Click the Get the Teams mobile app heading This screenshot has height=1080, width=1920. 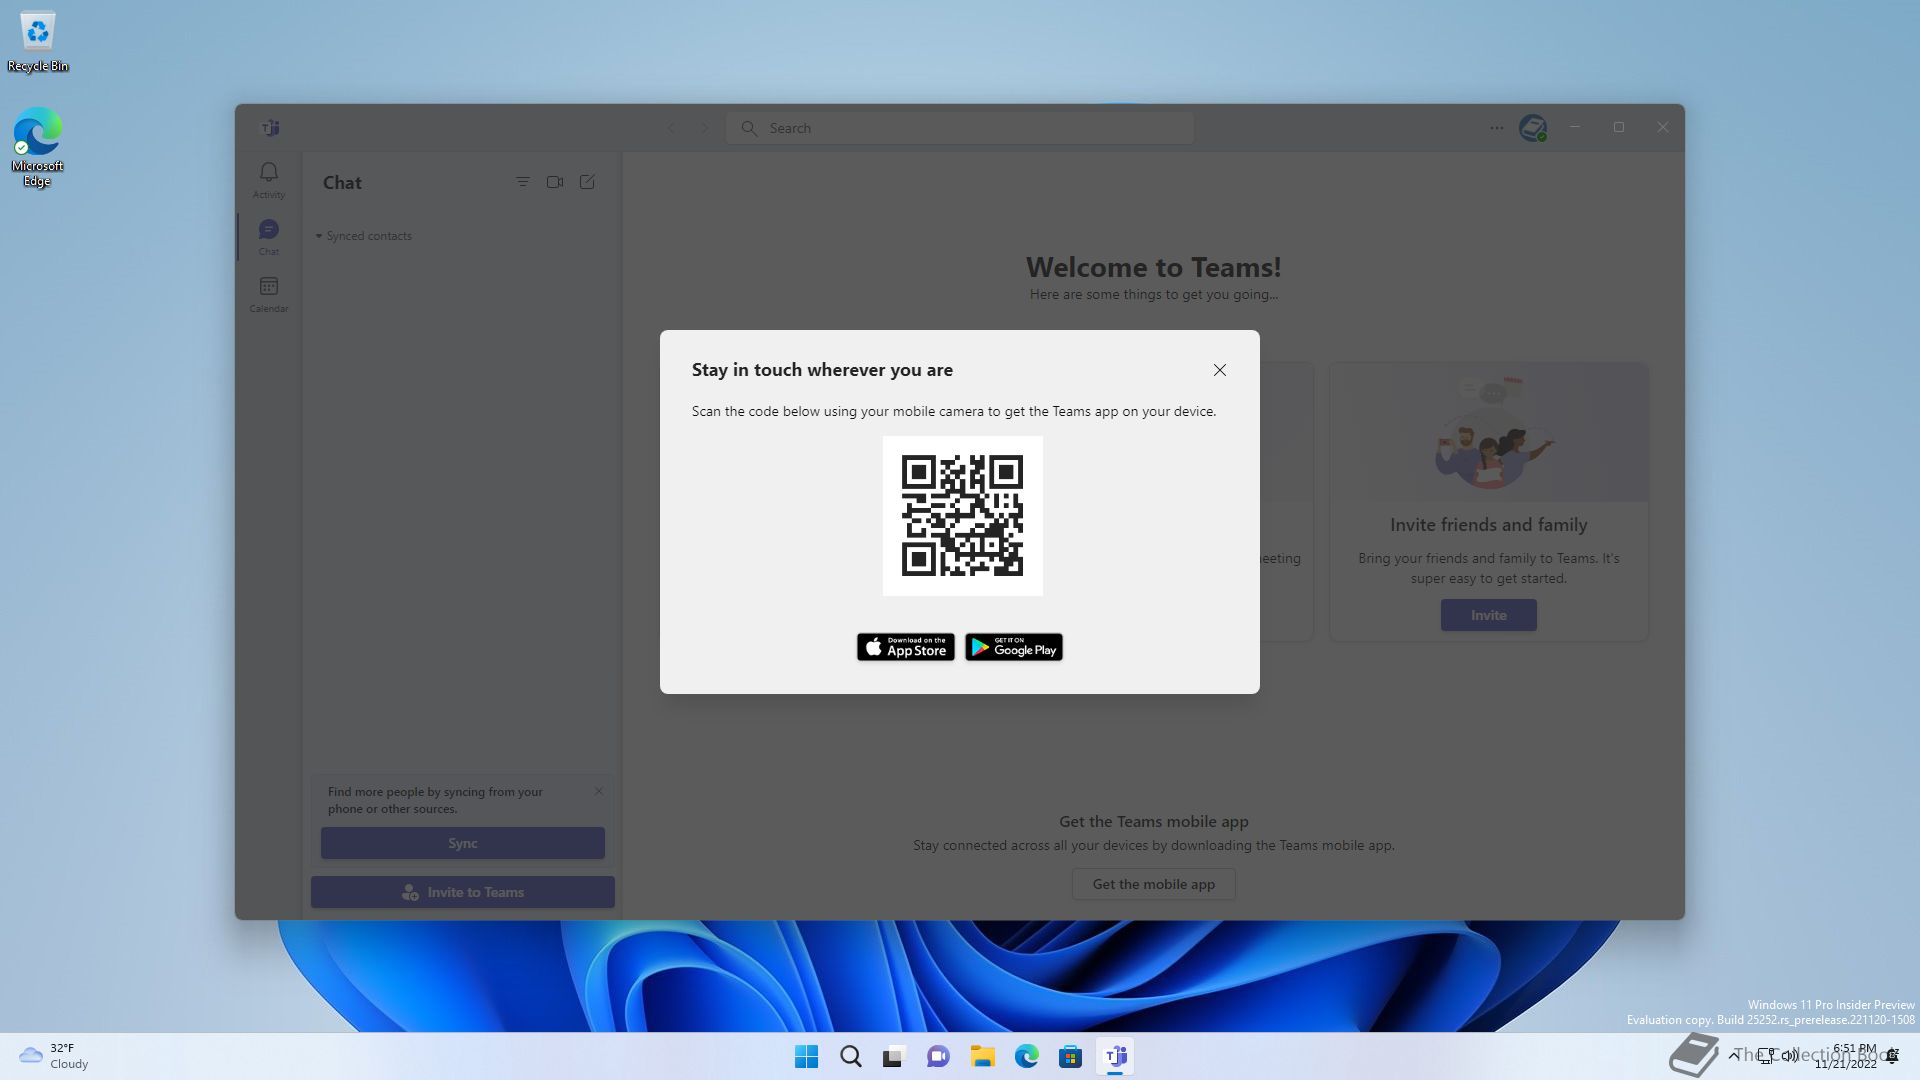(1153, 822)
